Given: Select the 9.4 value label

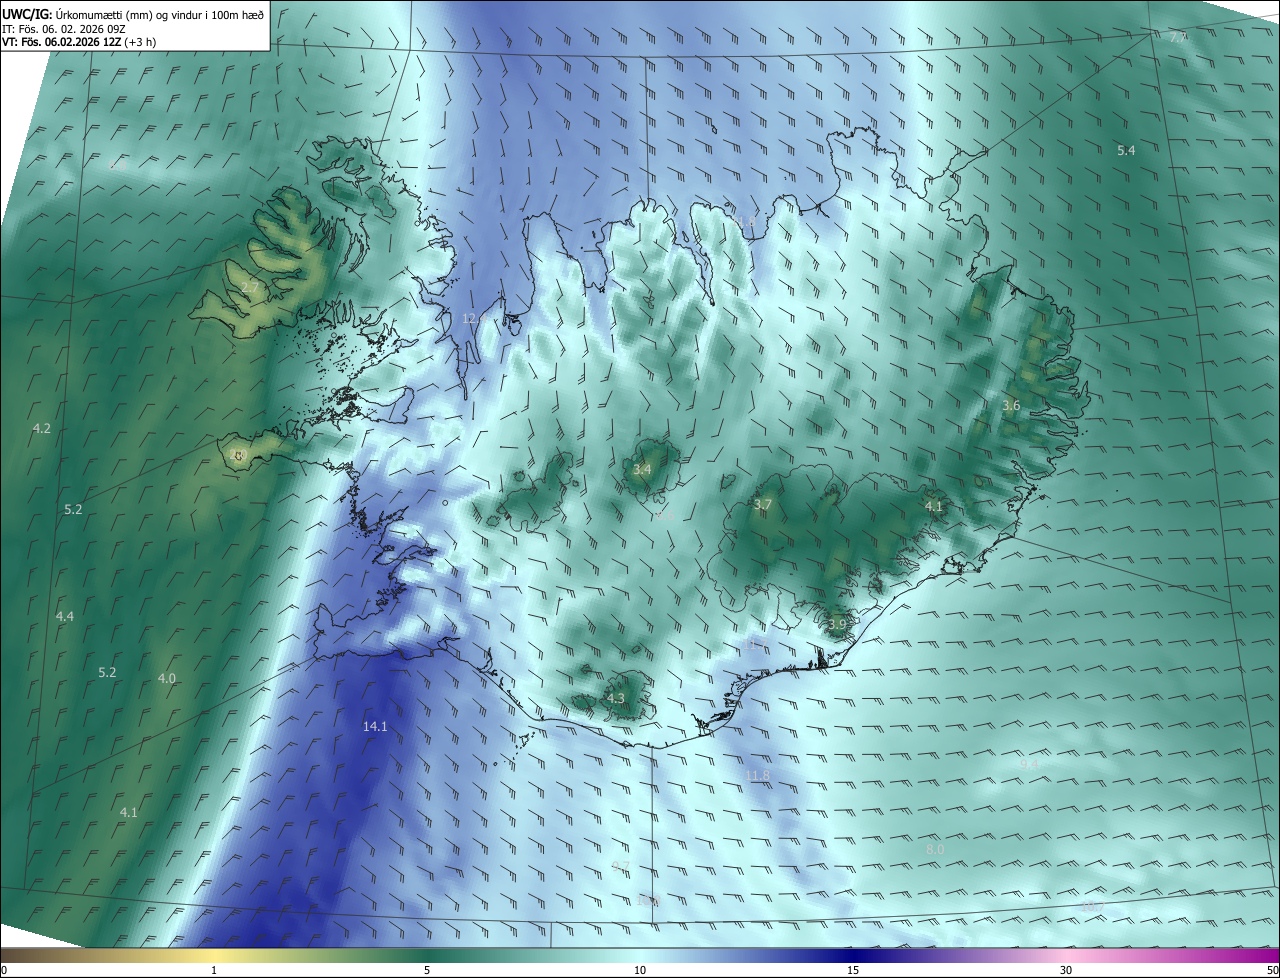Looking at the screenshot, I should click(x=1029, y=763).
